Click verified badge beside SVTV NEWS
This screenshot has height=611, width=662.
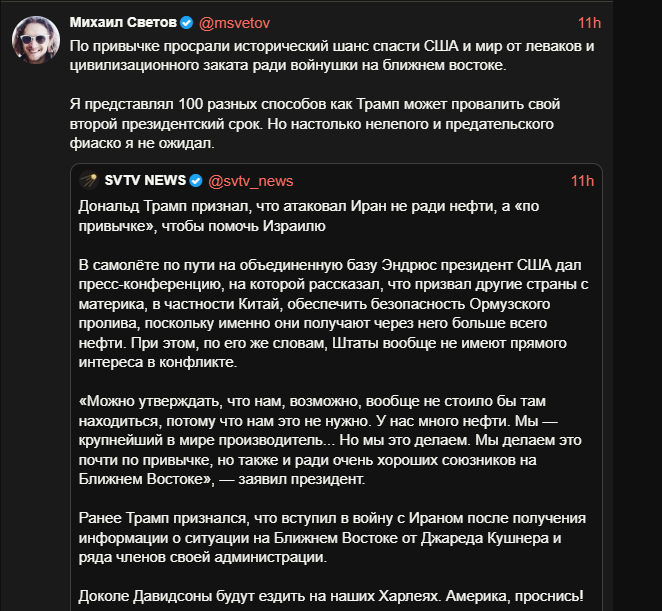tap(196, 181)
